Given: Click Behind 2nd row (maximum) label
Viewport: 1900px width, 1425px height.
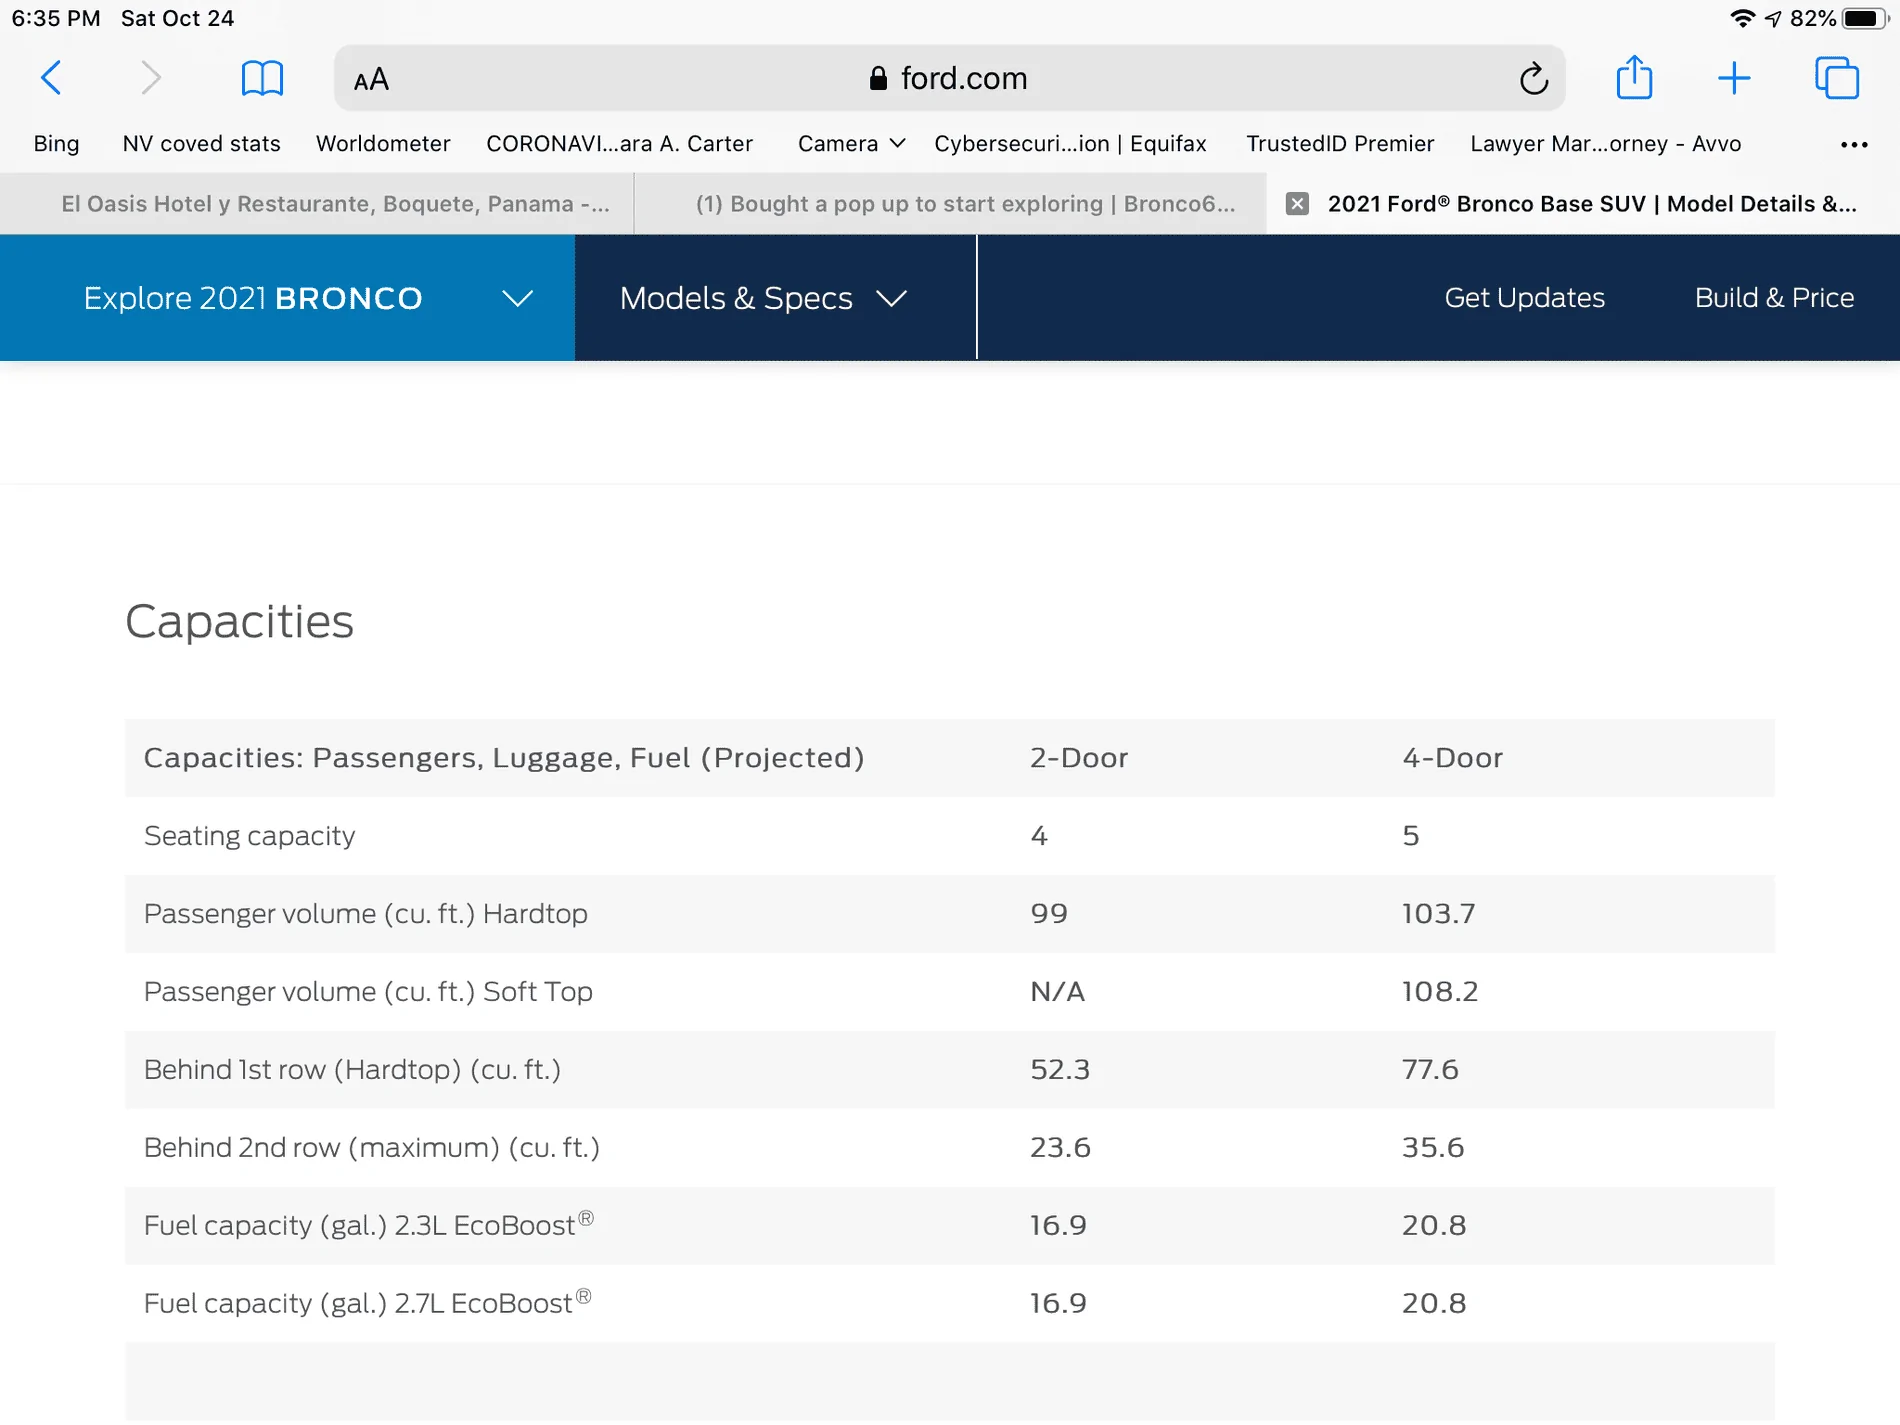Looking at the screenshot, I should (371, 1148).
